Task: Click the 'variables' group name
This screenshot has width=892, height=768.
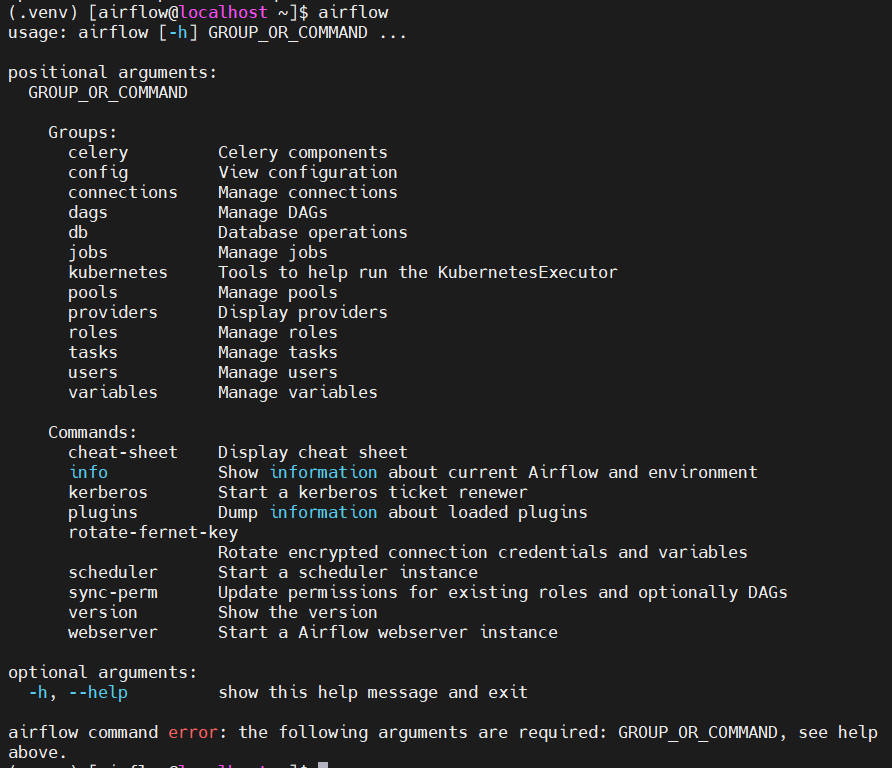Action: pyautogui.click(x=113, y=393)
